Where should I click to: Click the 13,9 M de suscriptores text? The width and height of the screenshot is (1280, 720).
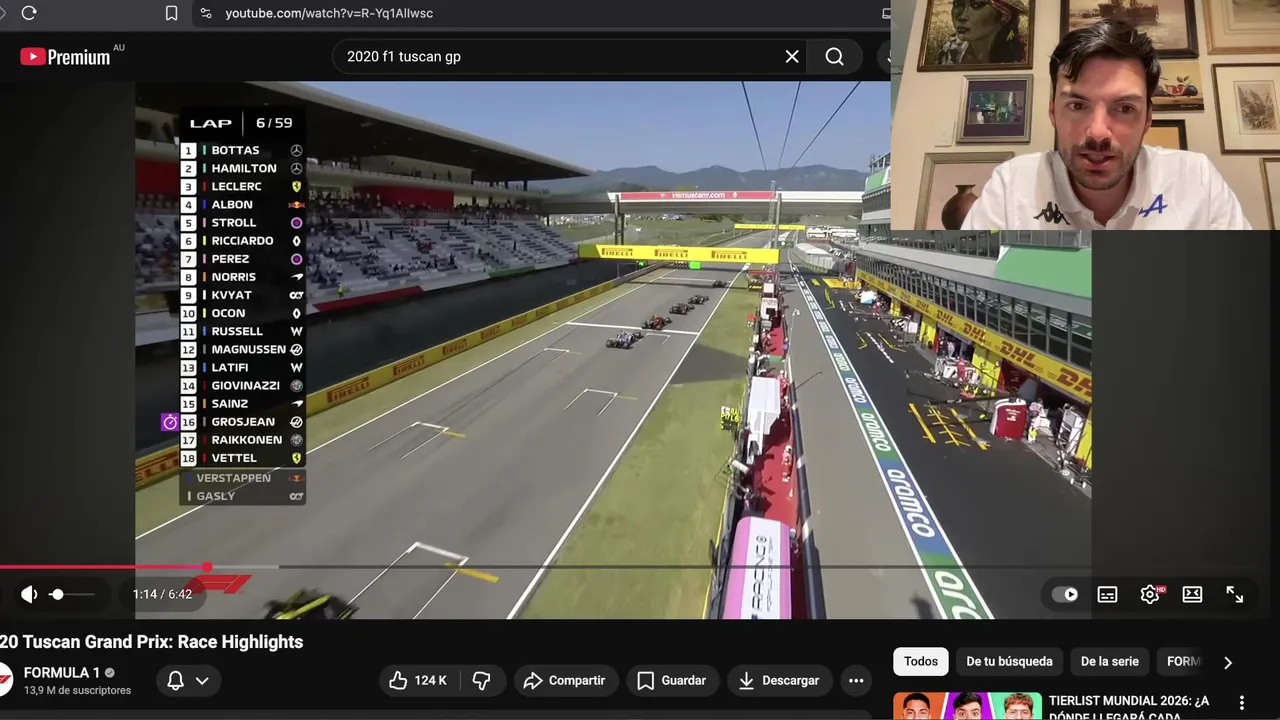tap(77, 691)
